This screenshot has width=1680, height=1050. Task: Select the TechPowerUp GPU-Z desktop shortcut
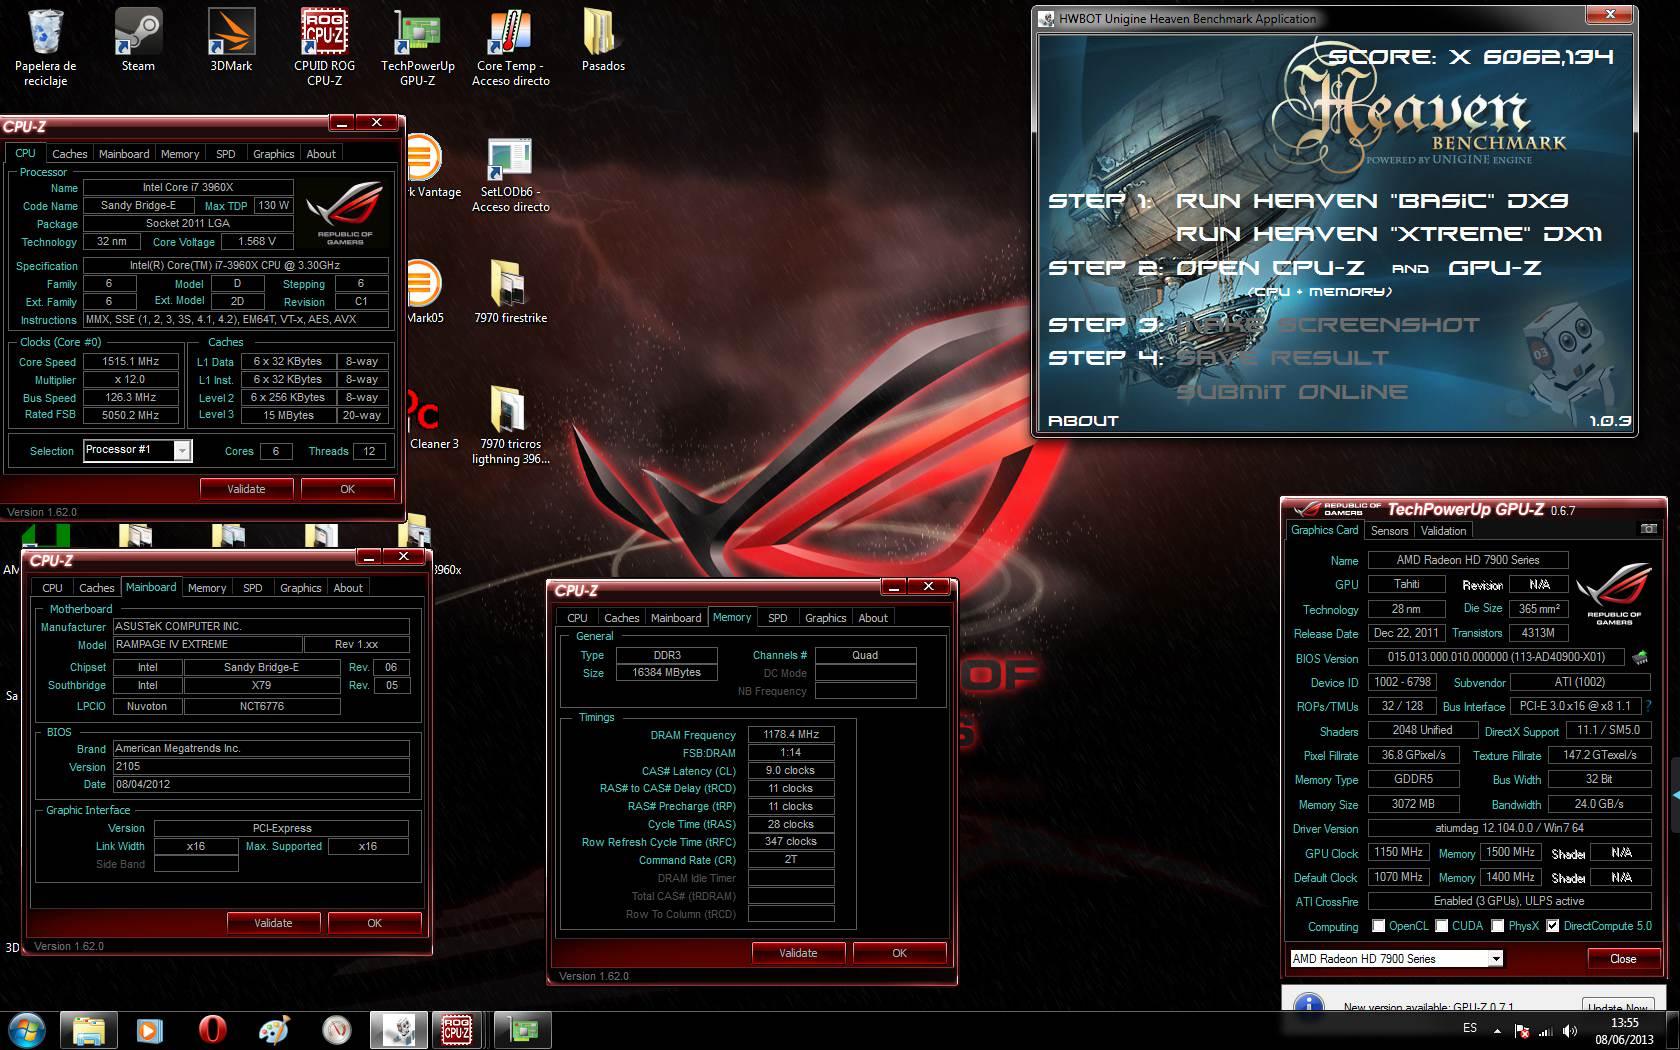(417, 47)
